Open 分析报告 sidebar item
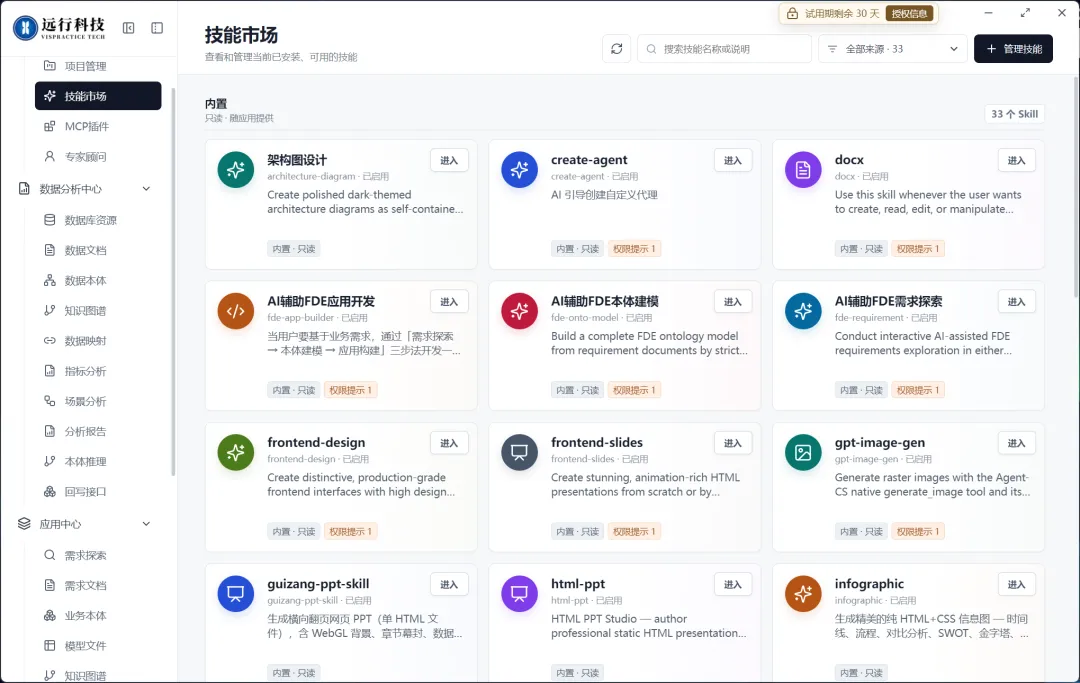This screenshot has width=1080, height=683. tap(98, 432)
